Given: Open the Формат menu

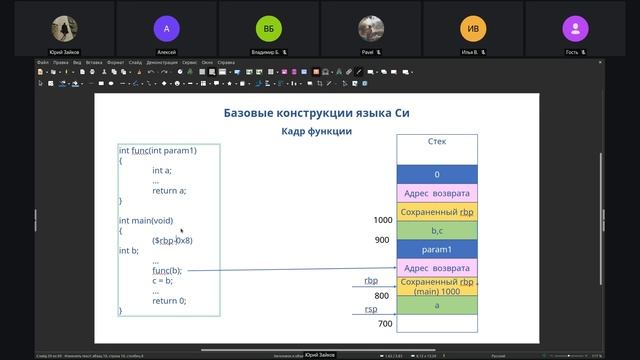Looking at the screenshot, I should pos(115,62).
